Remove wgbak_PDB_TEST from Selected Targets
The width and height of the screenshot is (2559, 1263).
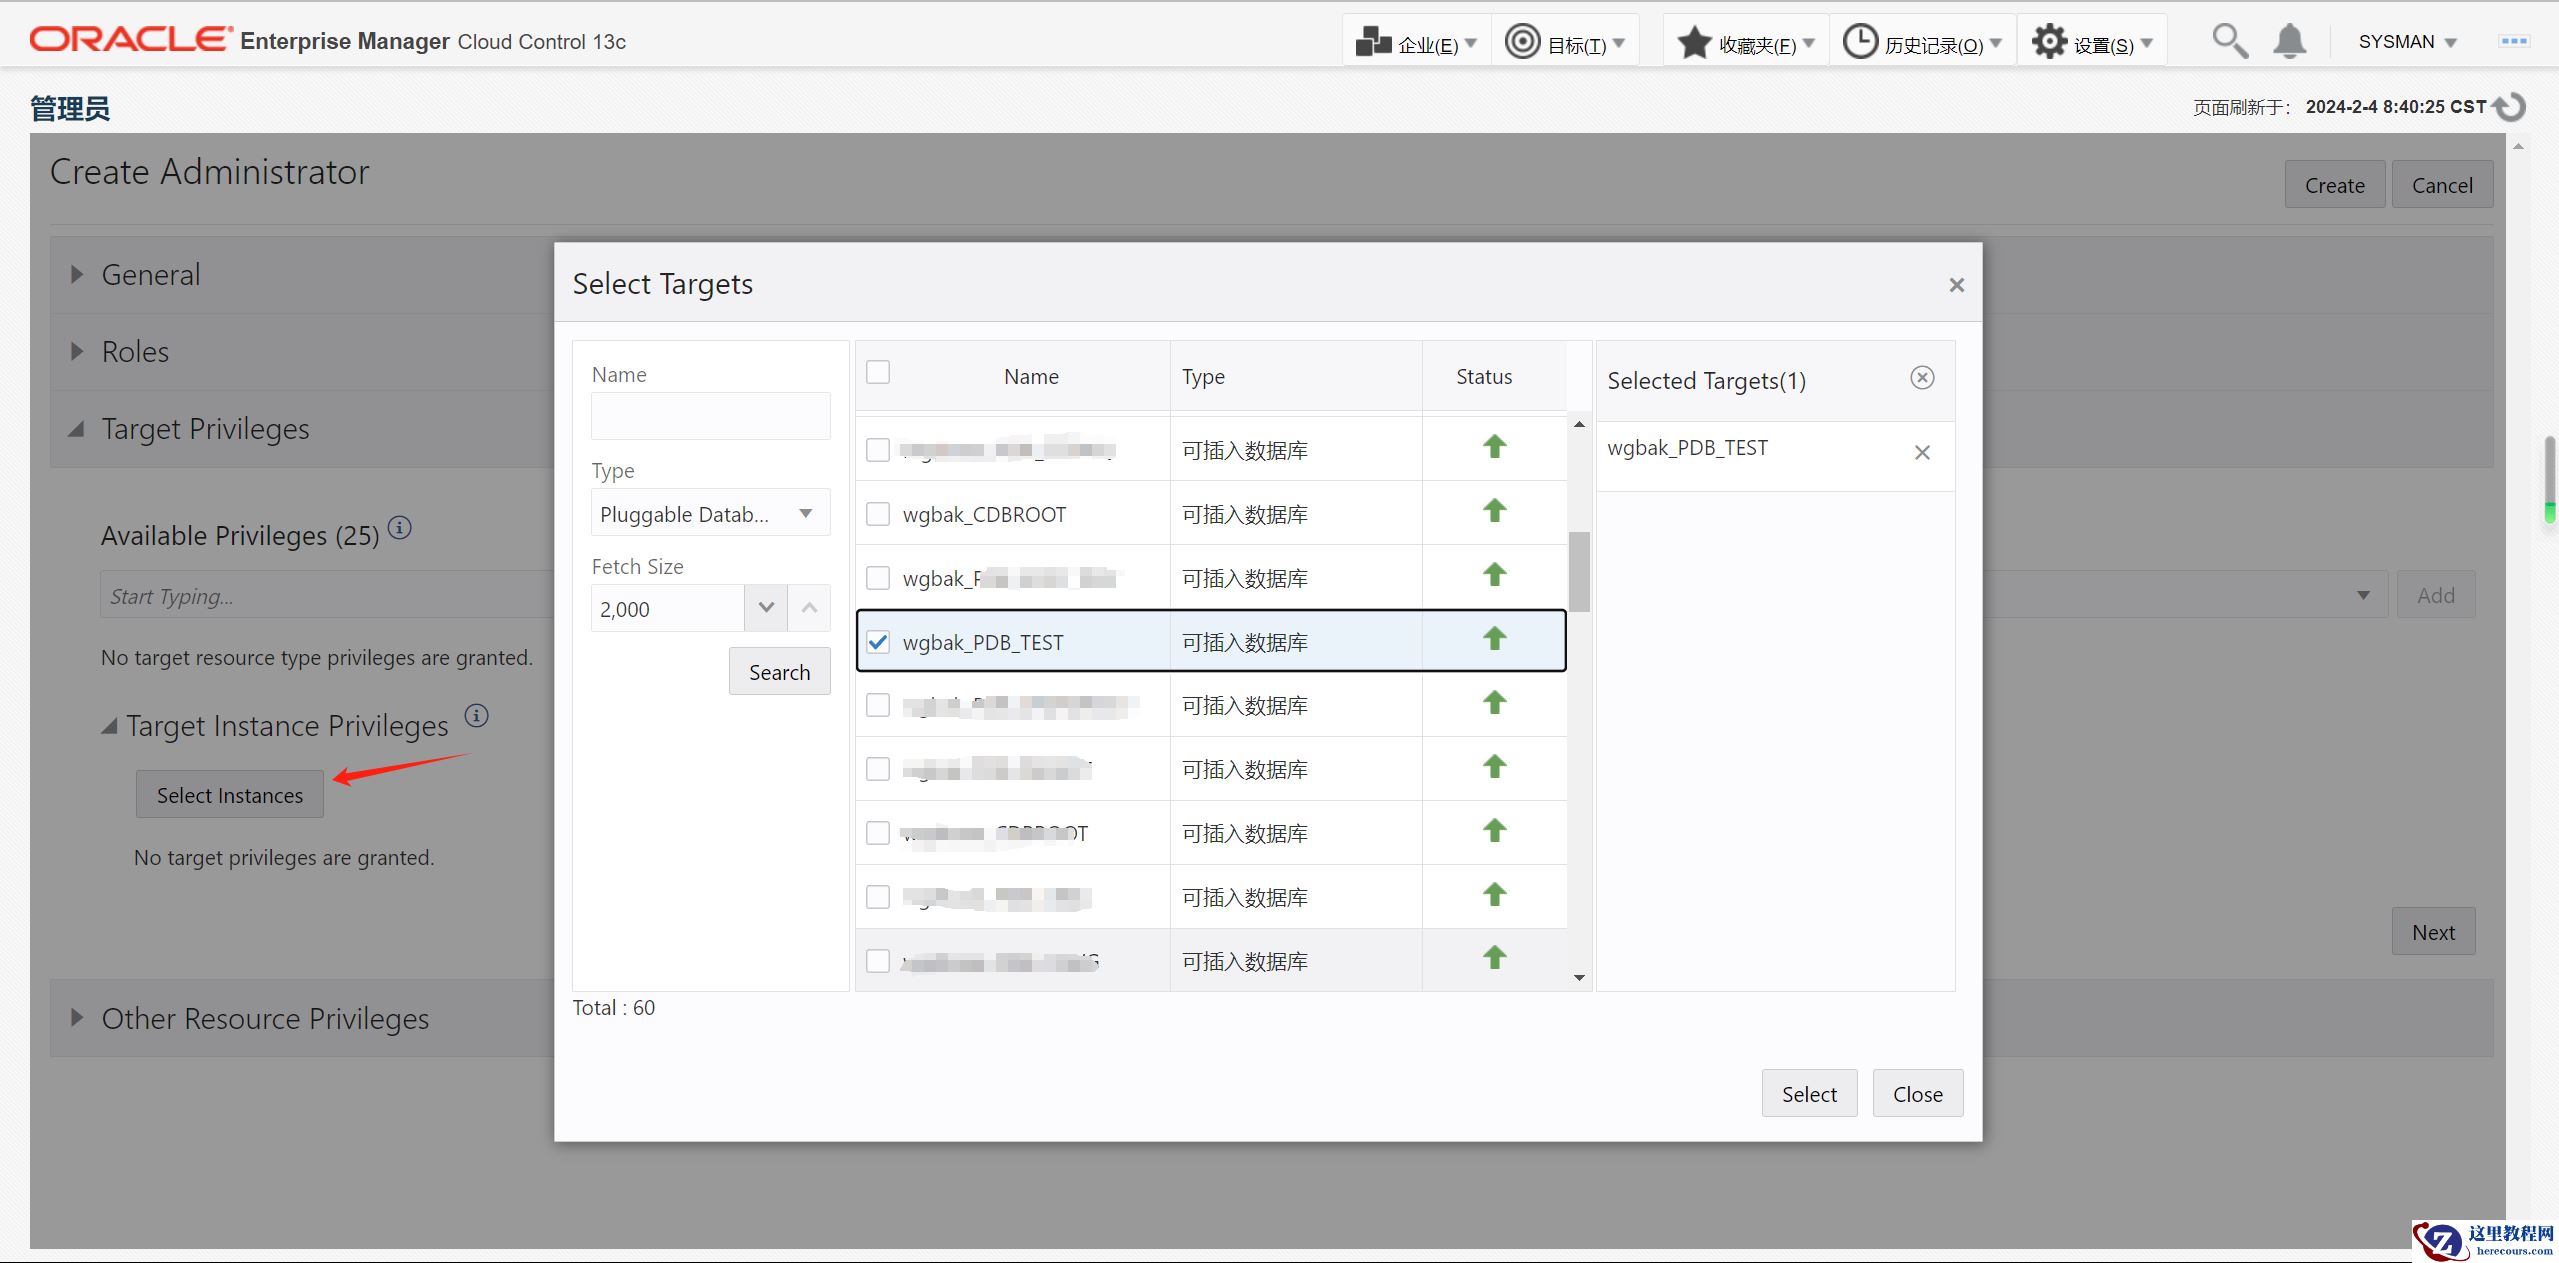(1921, 452)
